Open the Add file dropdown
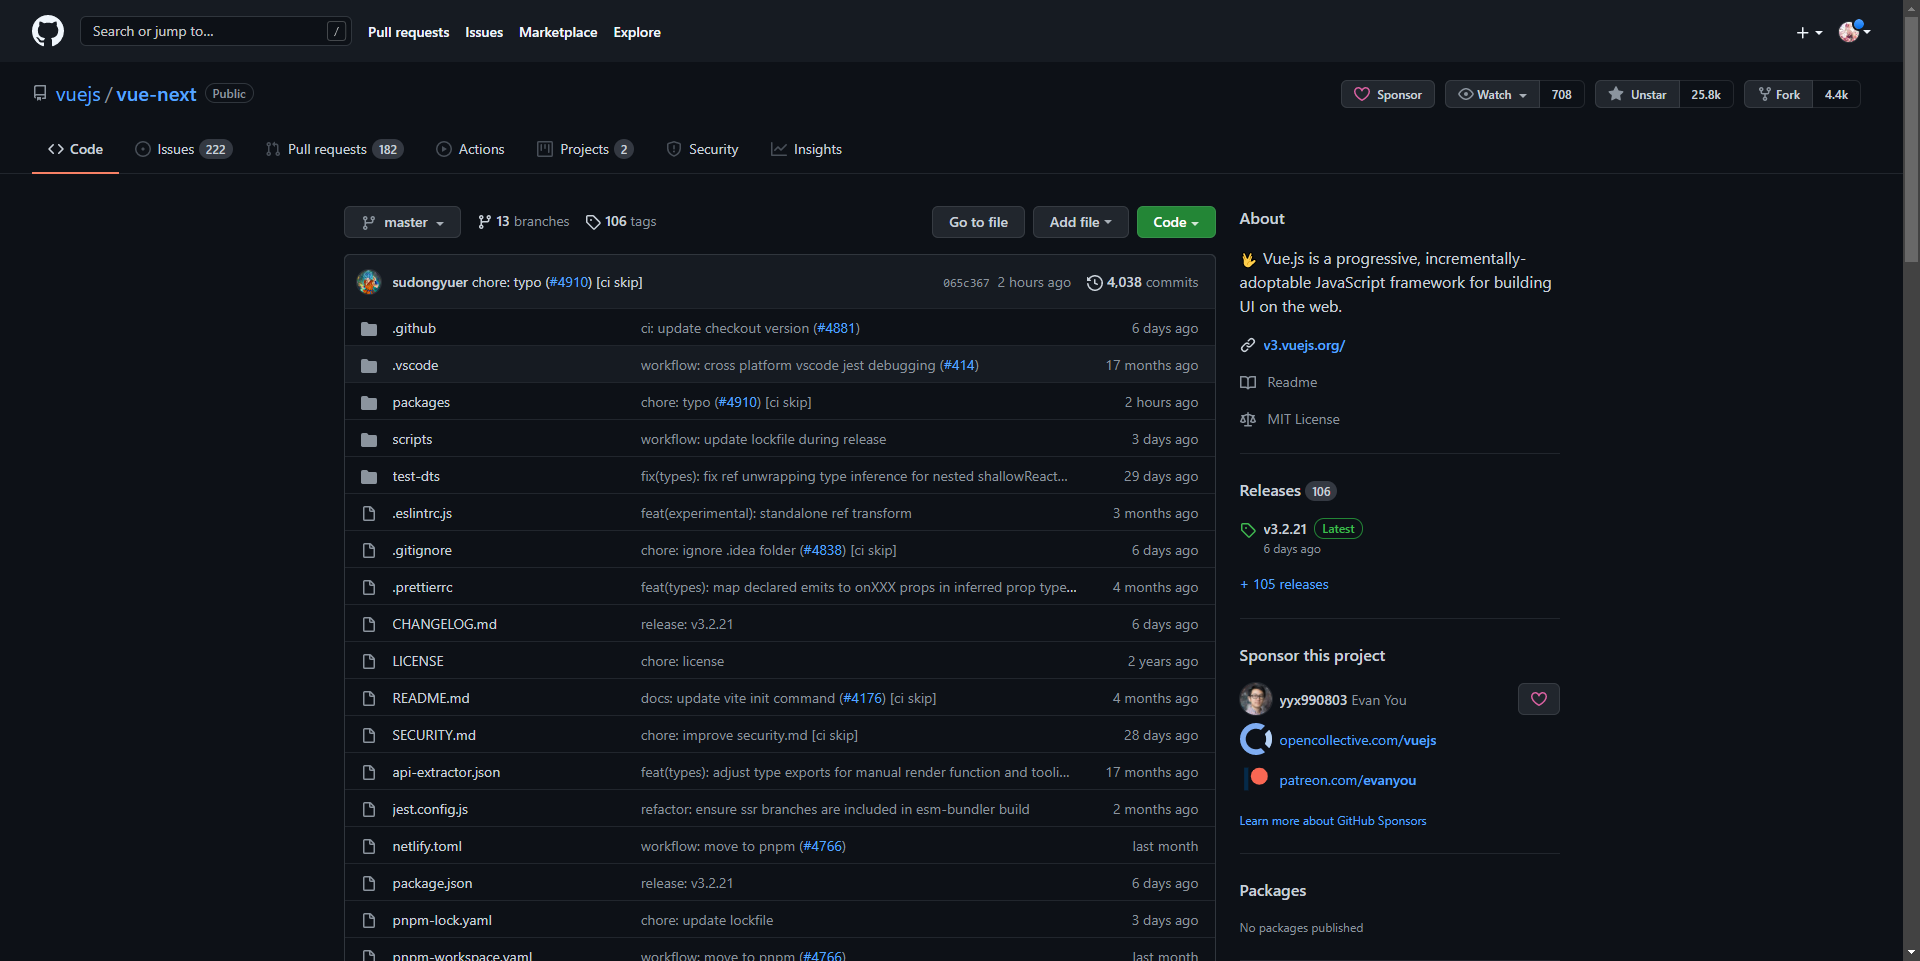 pyautogui.click(x=1080, y=222)
